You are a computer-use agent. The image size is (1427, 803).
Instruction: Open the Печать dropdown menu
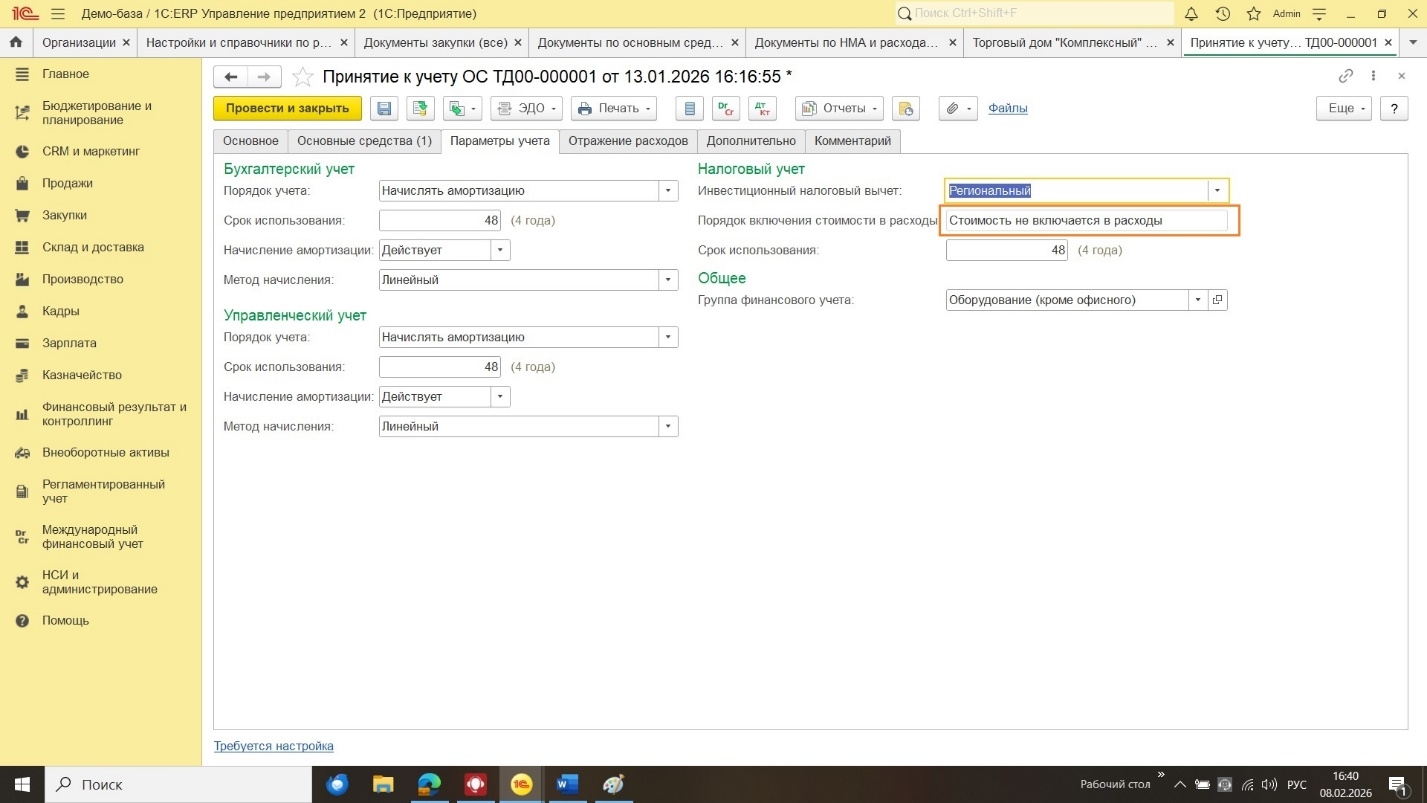[x=613, y=108]
